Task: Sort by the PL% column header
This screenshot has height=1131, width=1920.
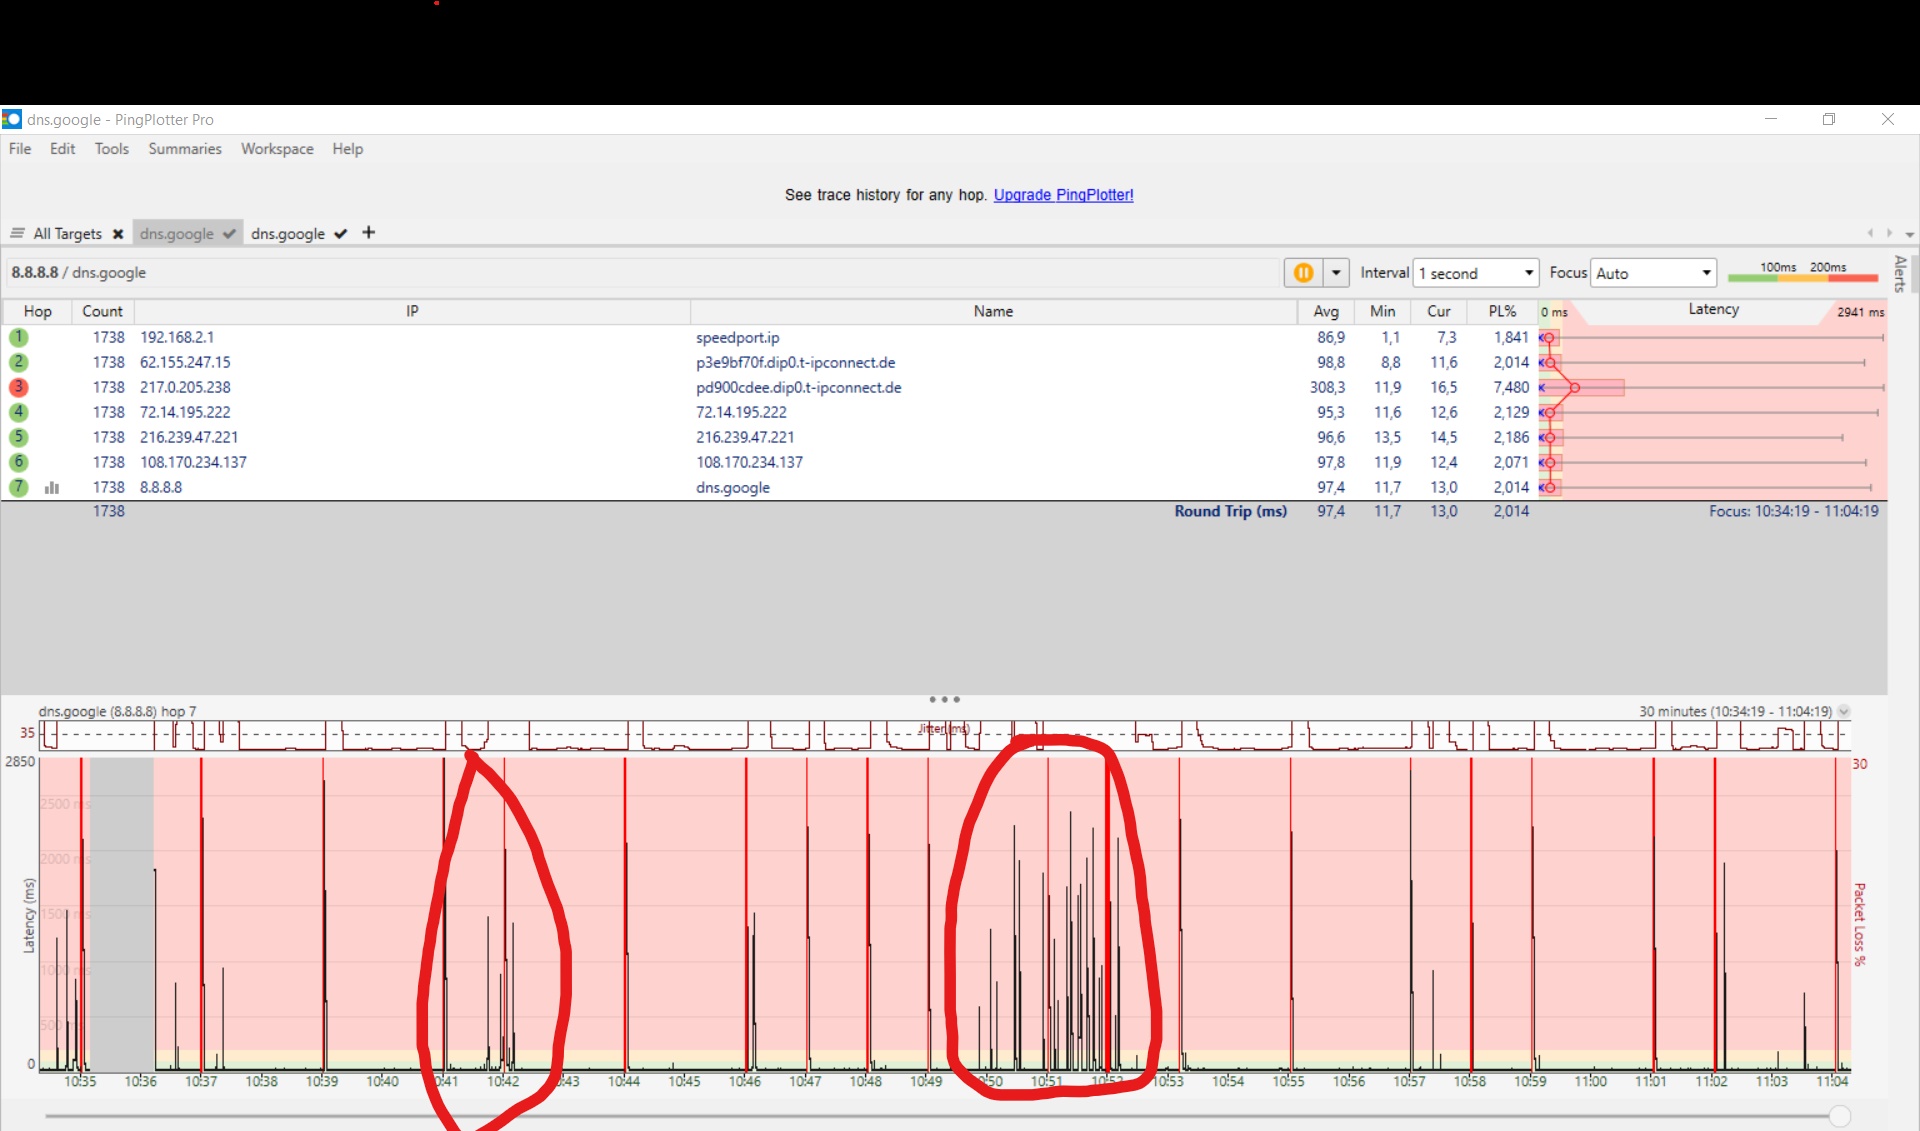Action: pyautogui.click(x=1502, y=312)
